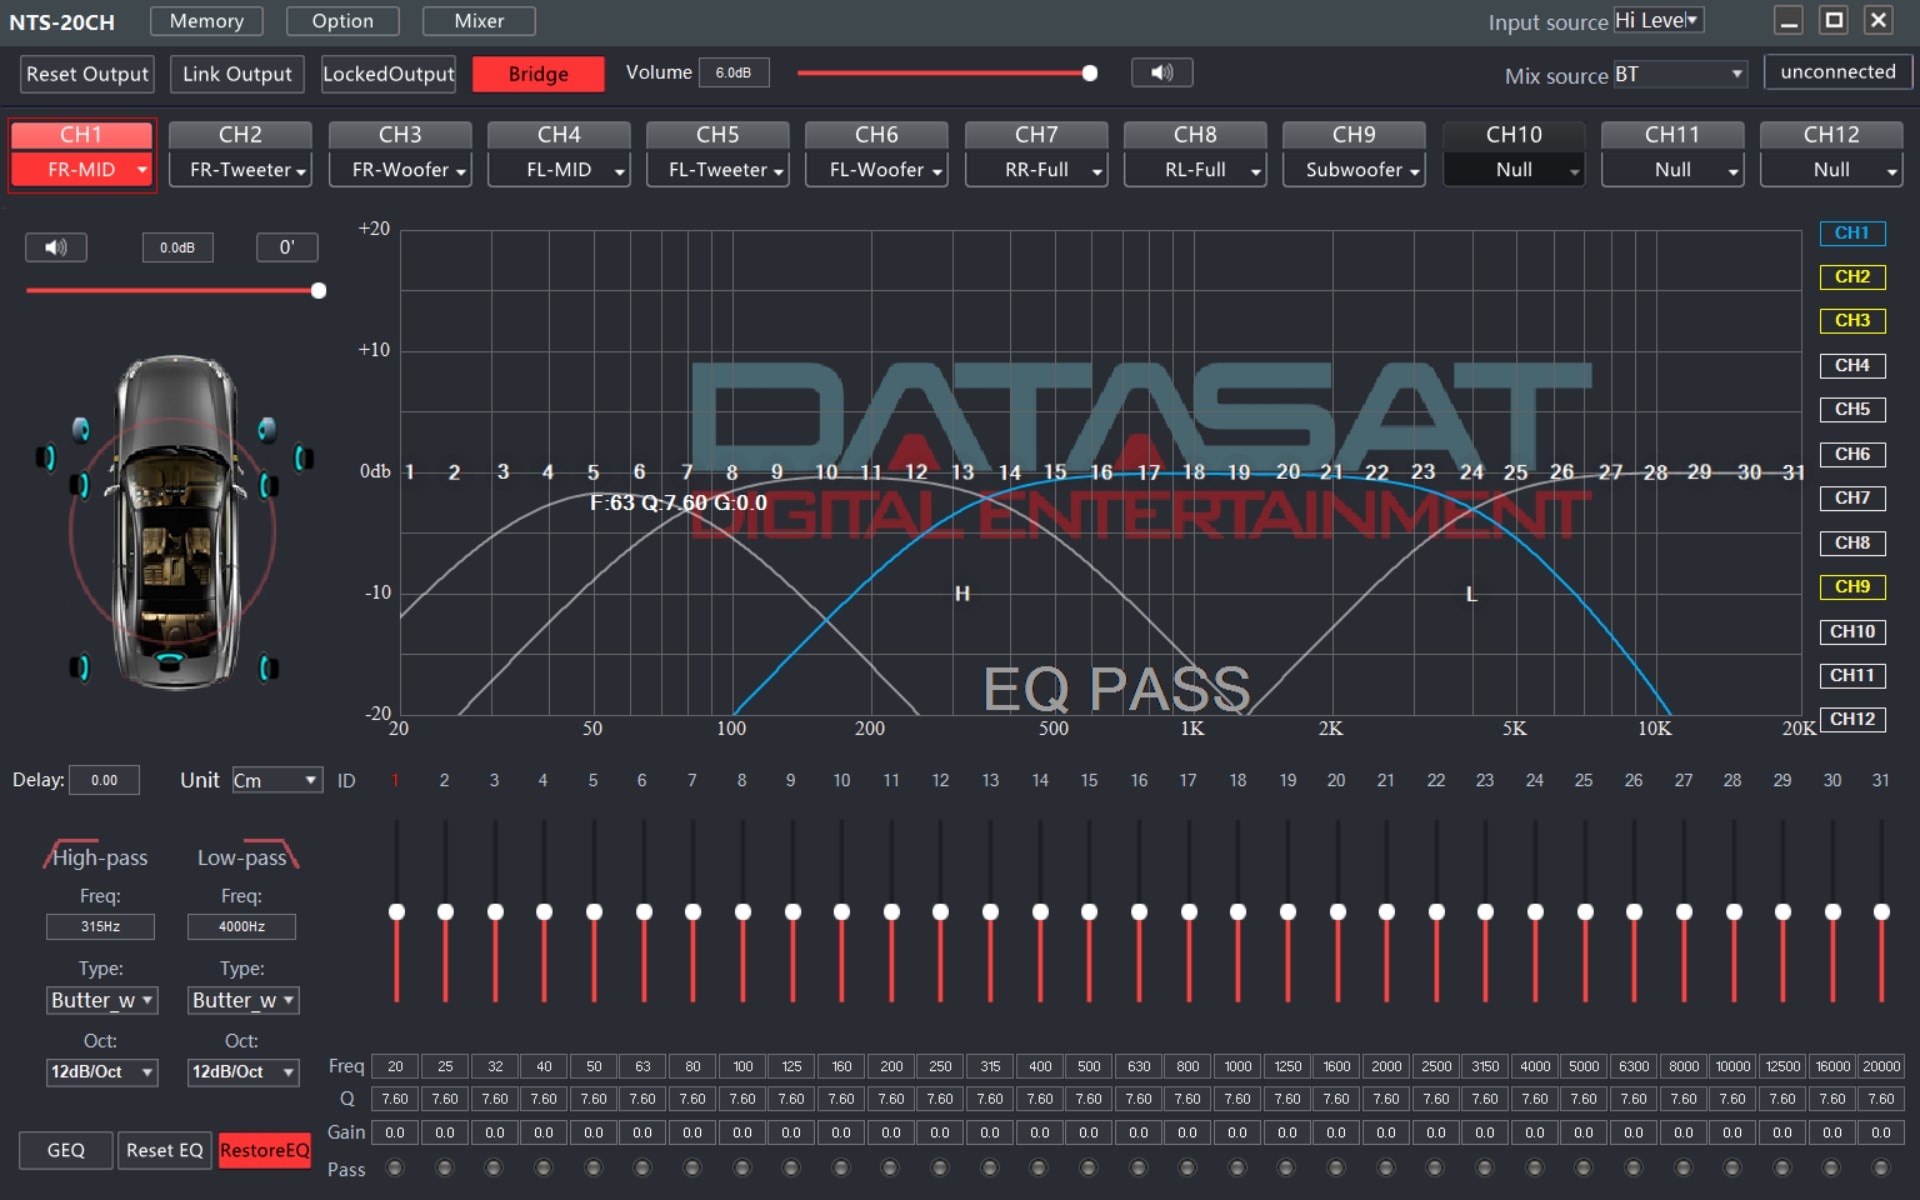Click EQ point 1 on graph

coord(409,472)
